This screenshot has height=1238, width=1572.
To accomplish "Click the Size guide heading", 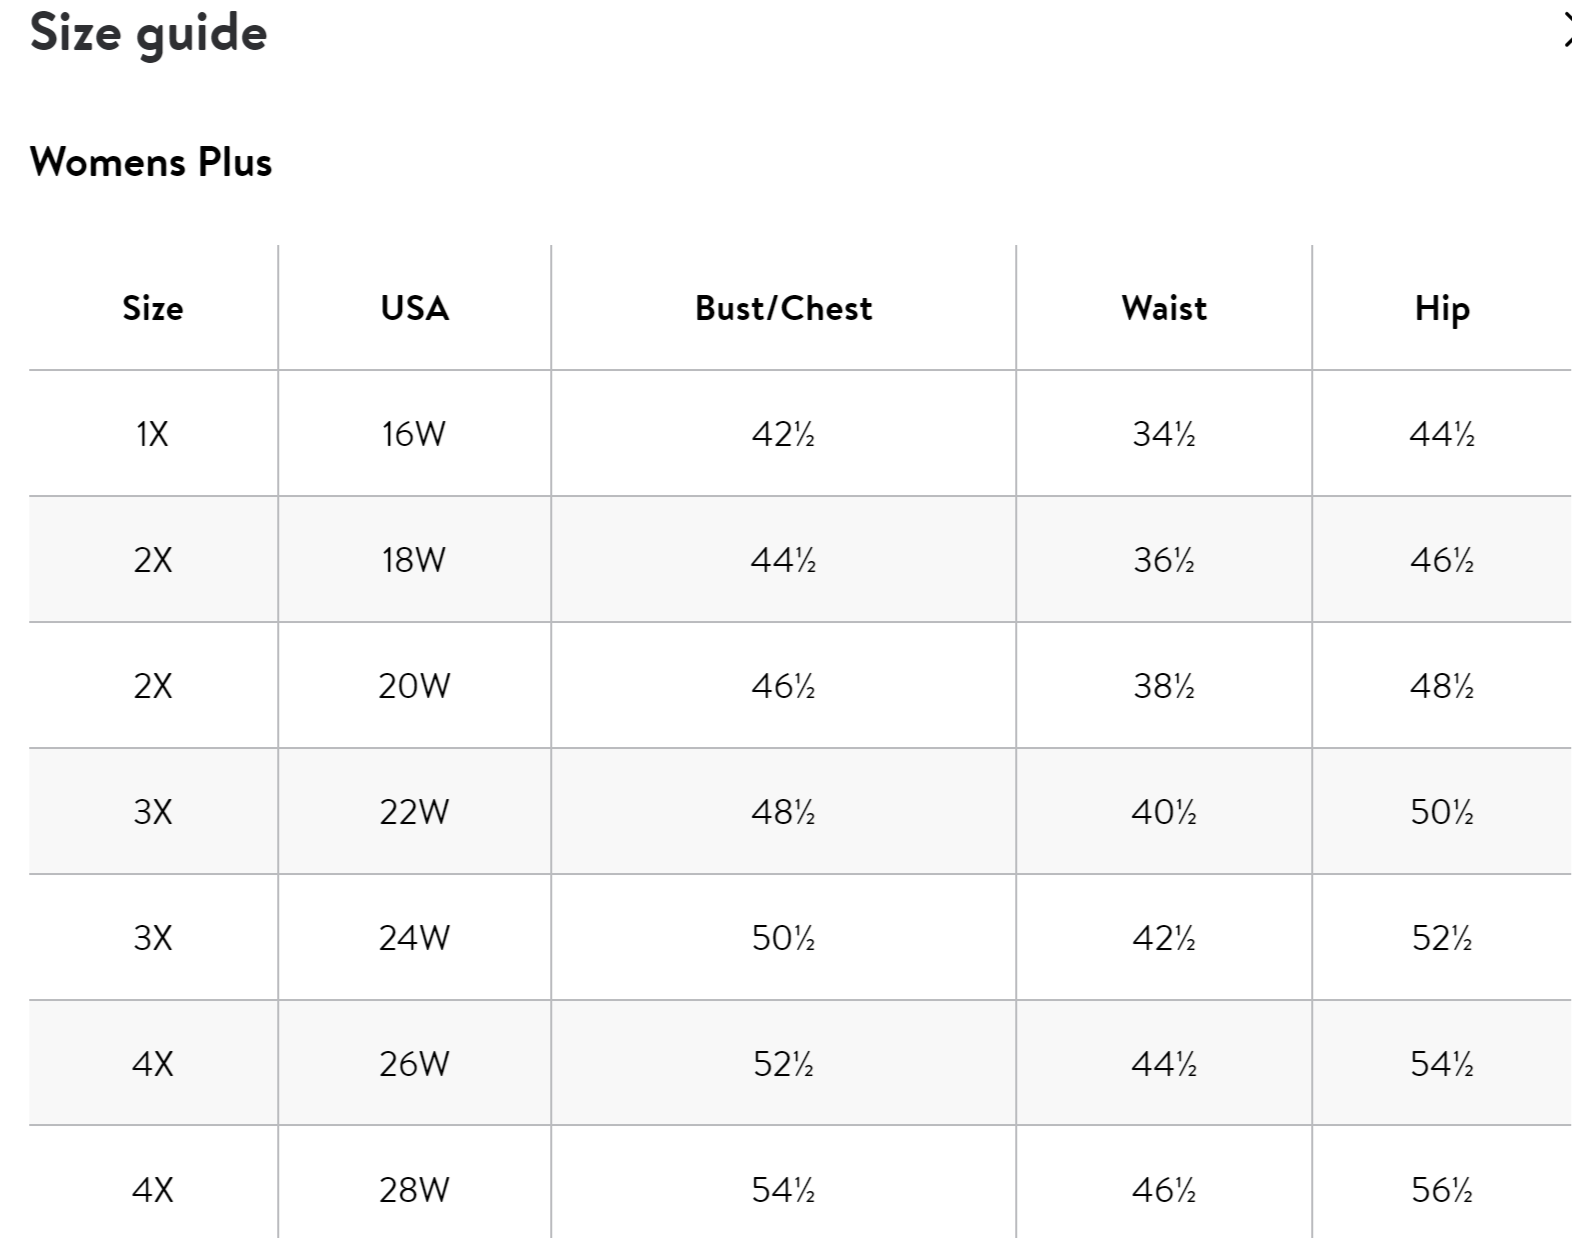I will pos(149,33).
